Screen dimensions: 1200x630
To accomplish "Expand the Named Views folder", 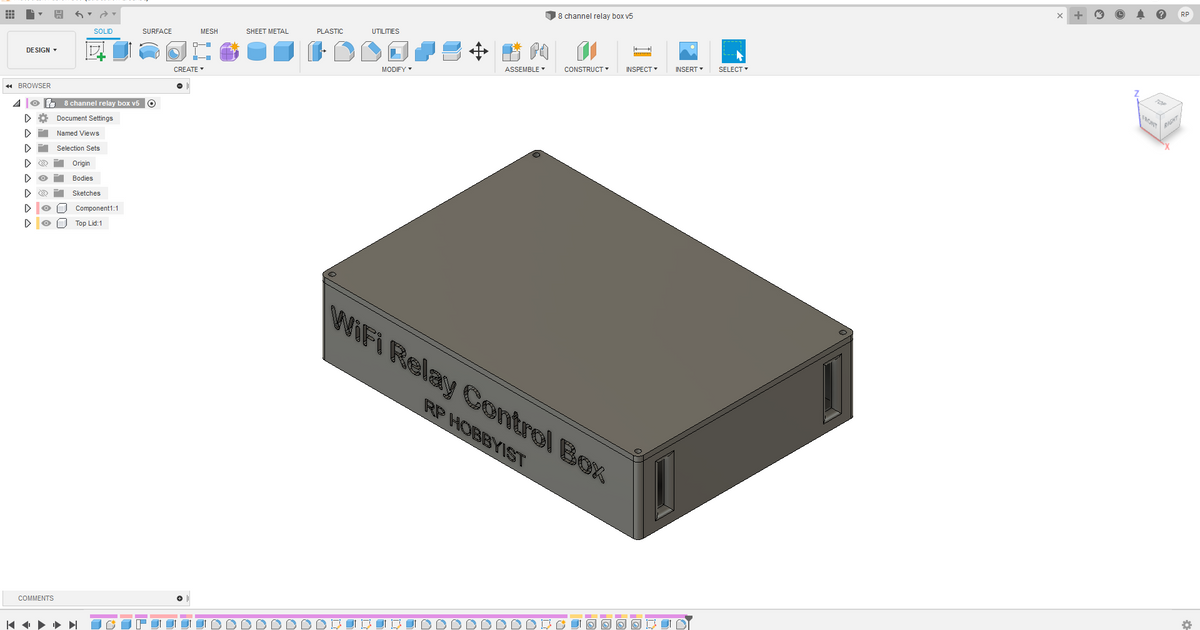I will tap(27, 133).
